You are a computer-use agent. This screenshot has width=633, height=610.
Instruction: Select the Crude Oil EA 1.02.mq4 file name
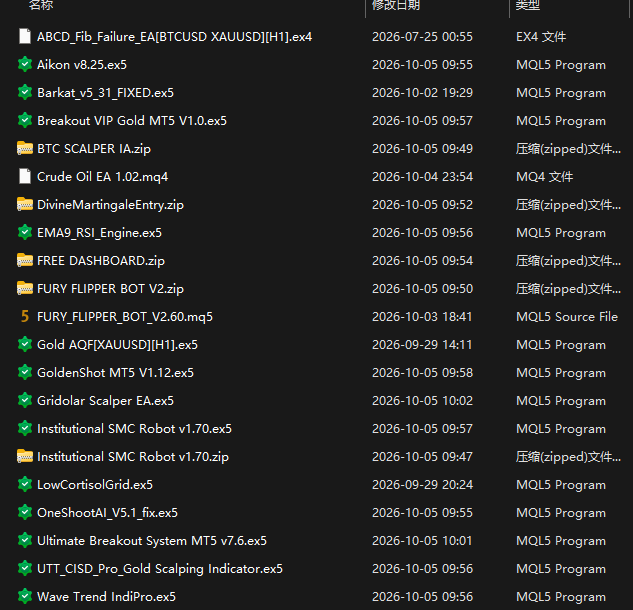pos(103,177)
